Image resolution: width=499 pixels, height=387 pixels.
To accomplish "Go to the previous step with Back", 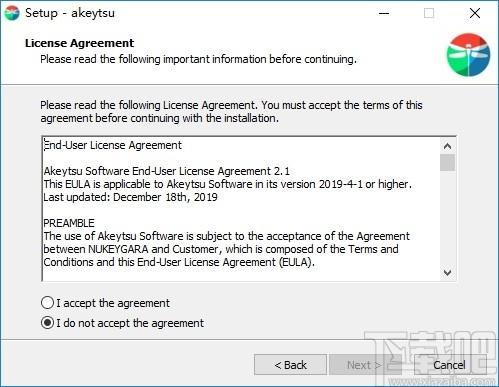I will click(x=290, y=365).
